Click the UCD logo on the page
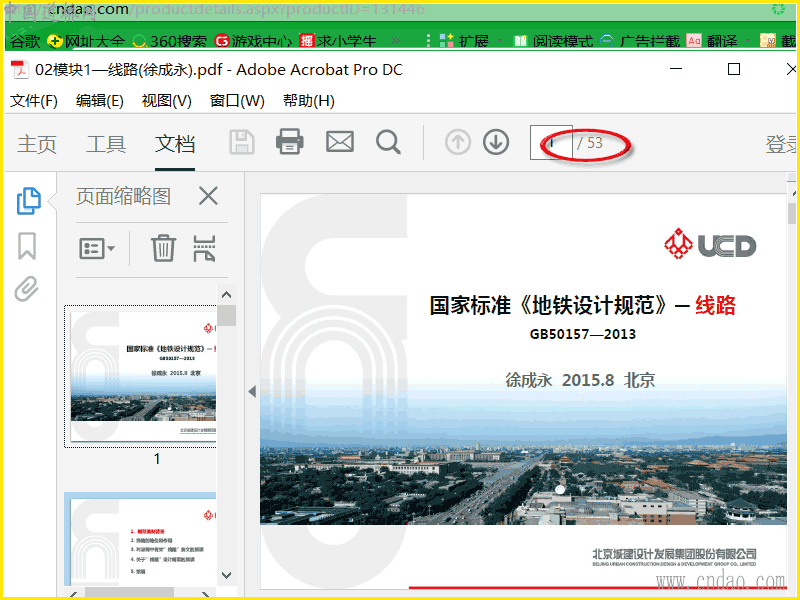800x600 pixels. pos(710,244)
